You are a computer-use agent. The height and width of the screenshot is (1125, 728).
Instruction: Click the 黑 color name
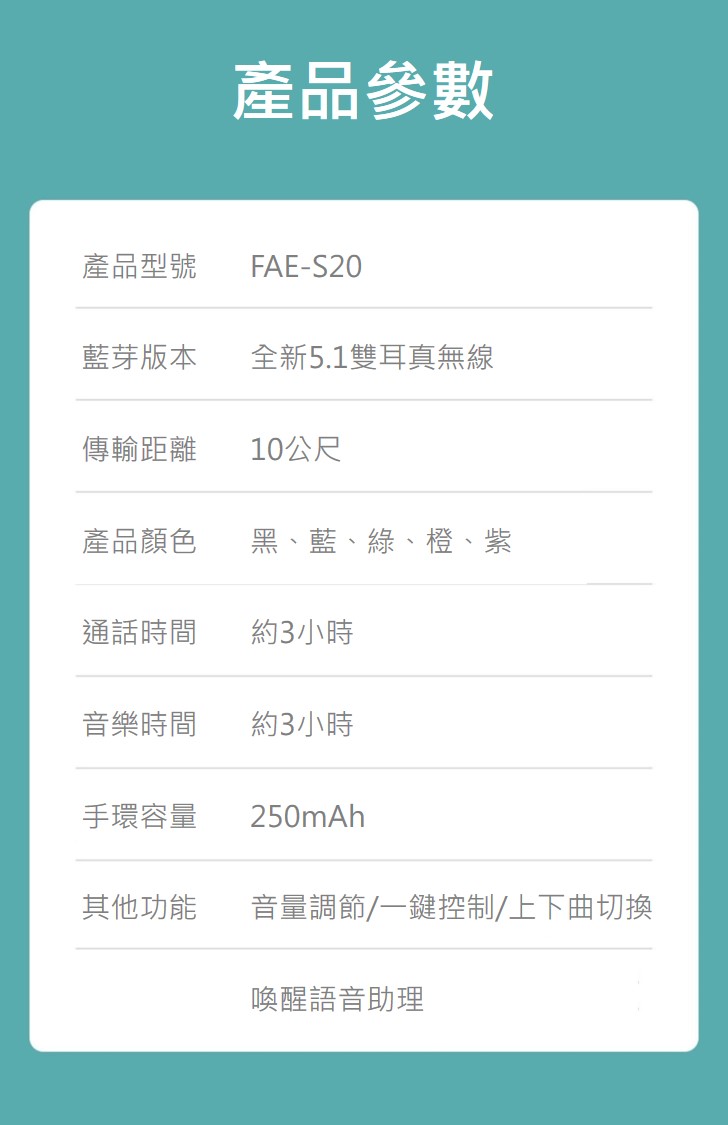[x=265, y=541]
